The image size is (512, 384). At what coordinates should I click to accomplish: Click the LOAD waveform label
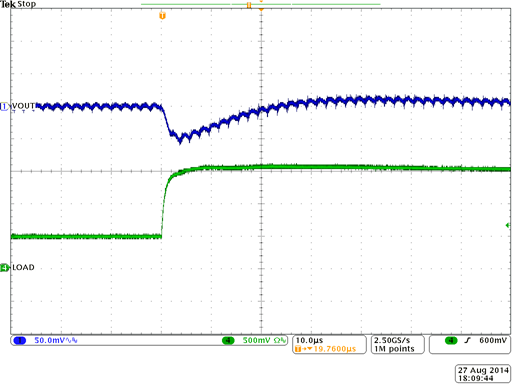coord(23,267)
